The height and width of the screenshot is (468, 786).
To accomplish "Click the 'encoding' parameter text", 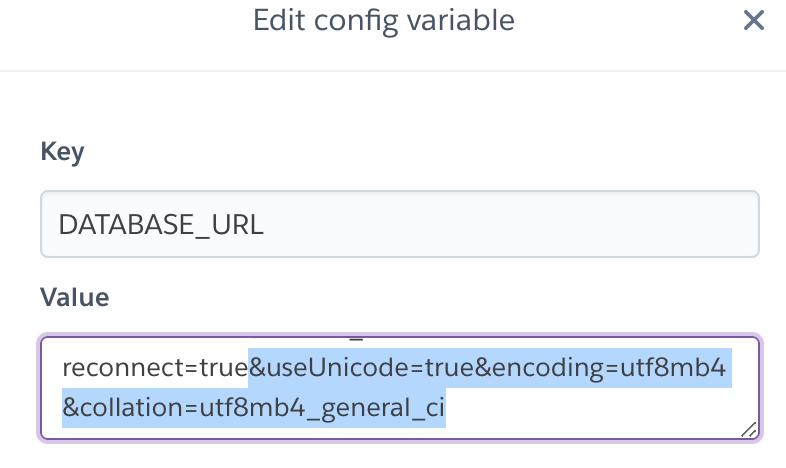I will click(540, 368).
